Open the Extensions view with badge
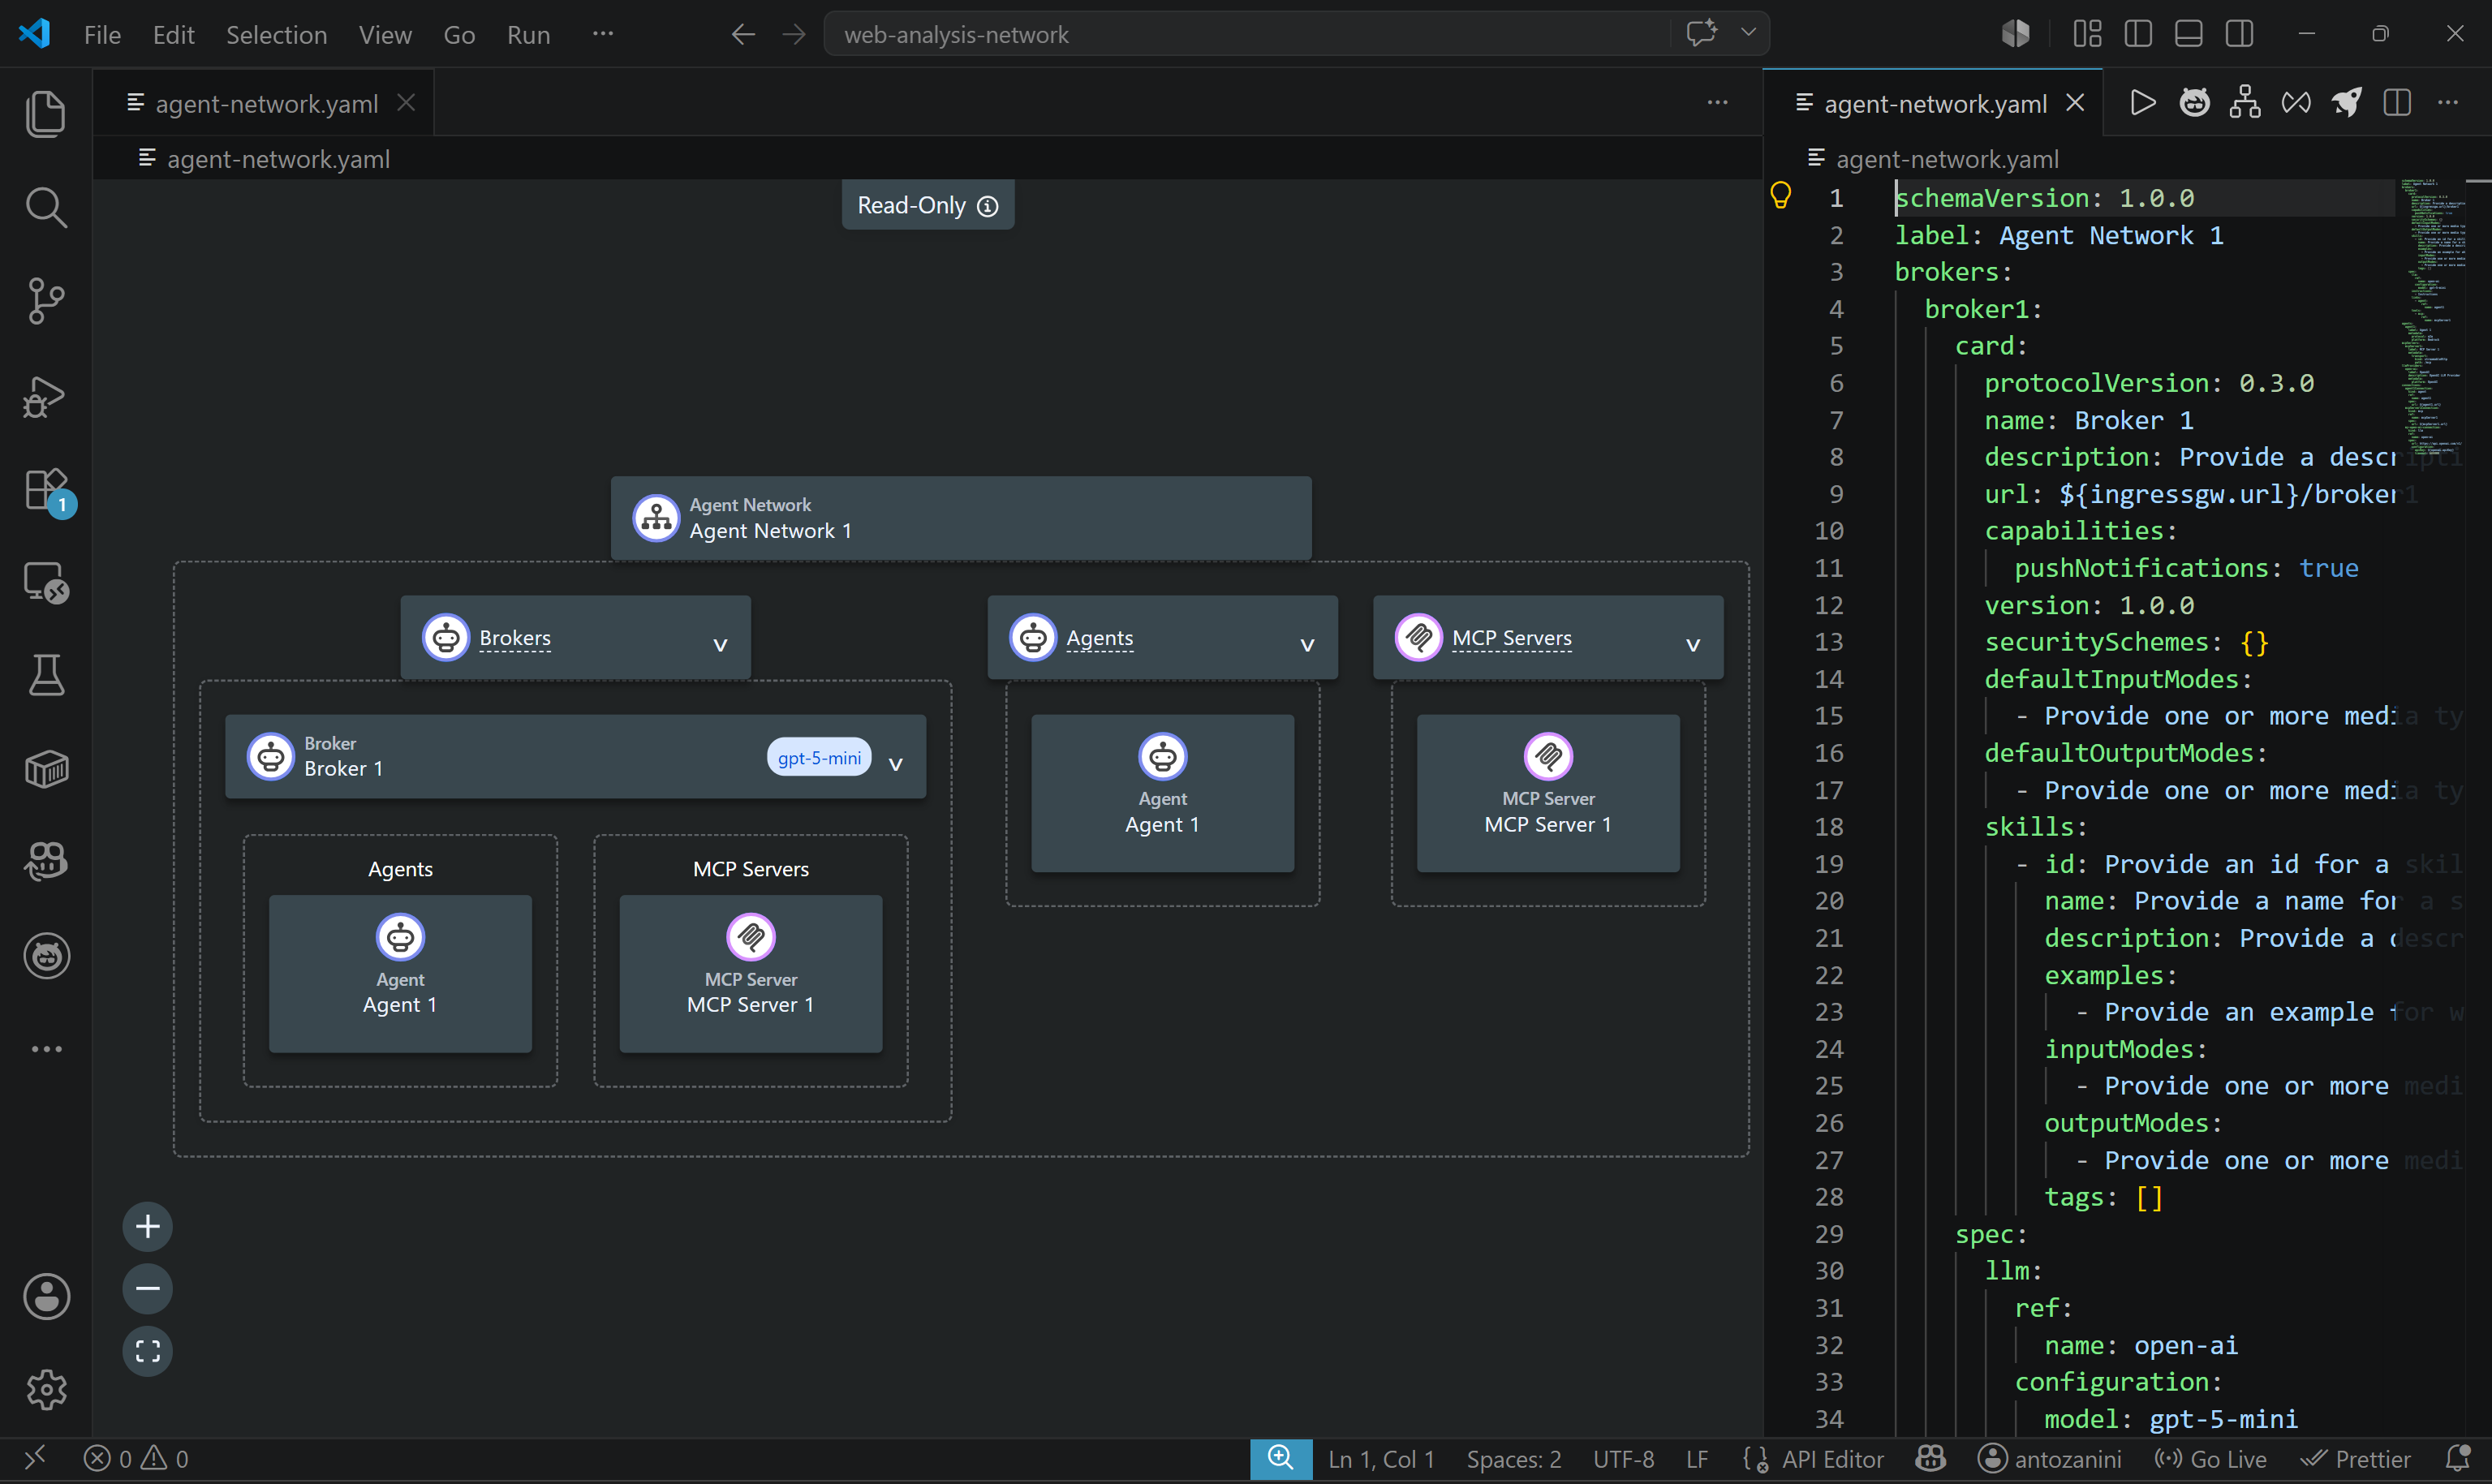 (x=46, y=490)
